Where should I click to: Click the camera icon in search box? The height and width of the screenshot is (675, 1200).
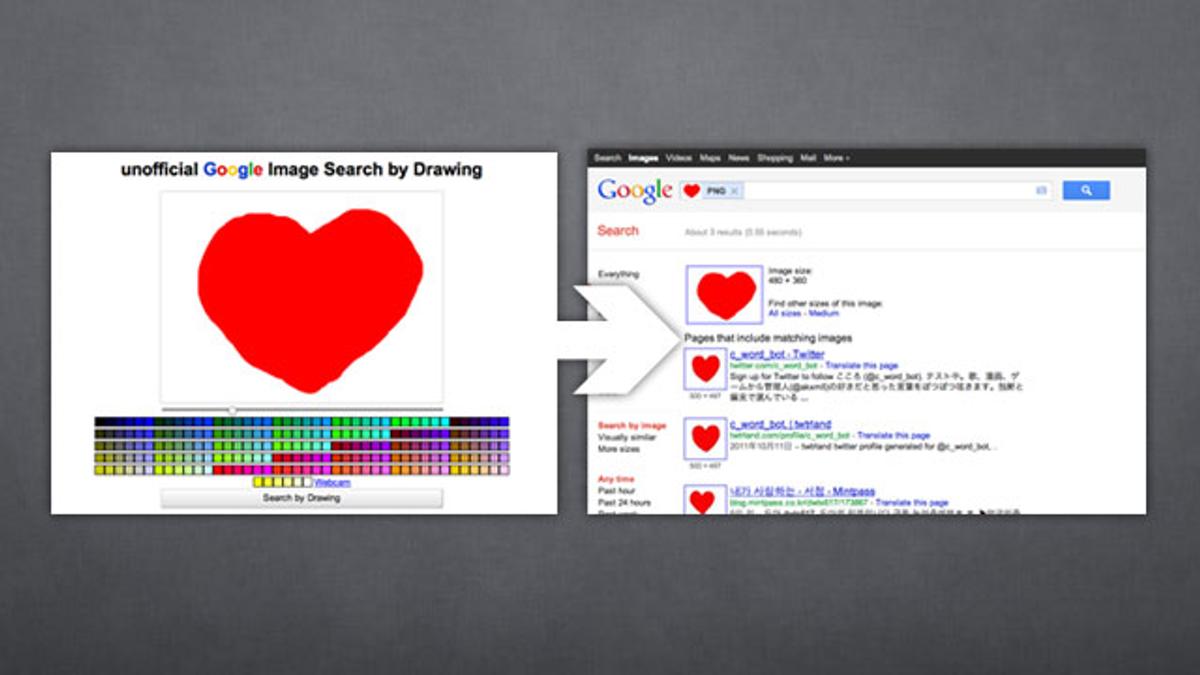tap(1041, 190)
